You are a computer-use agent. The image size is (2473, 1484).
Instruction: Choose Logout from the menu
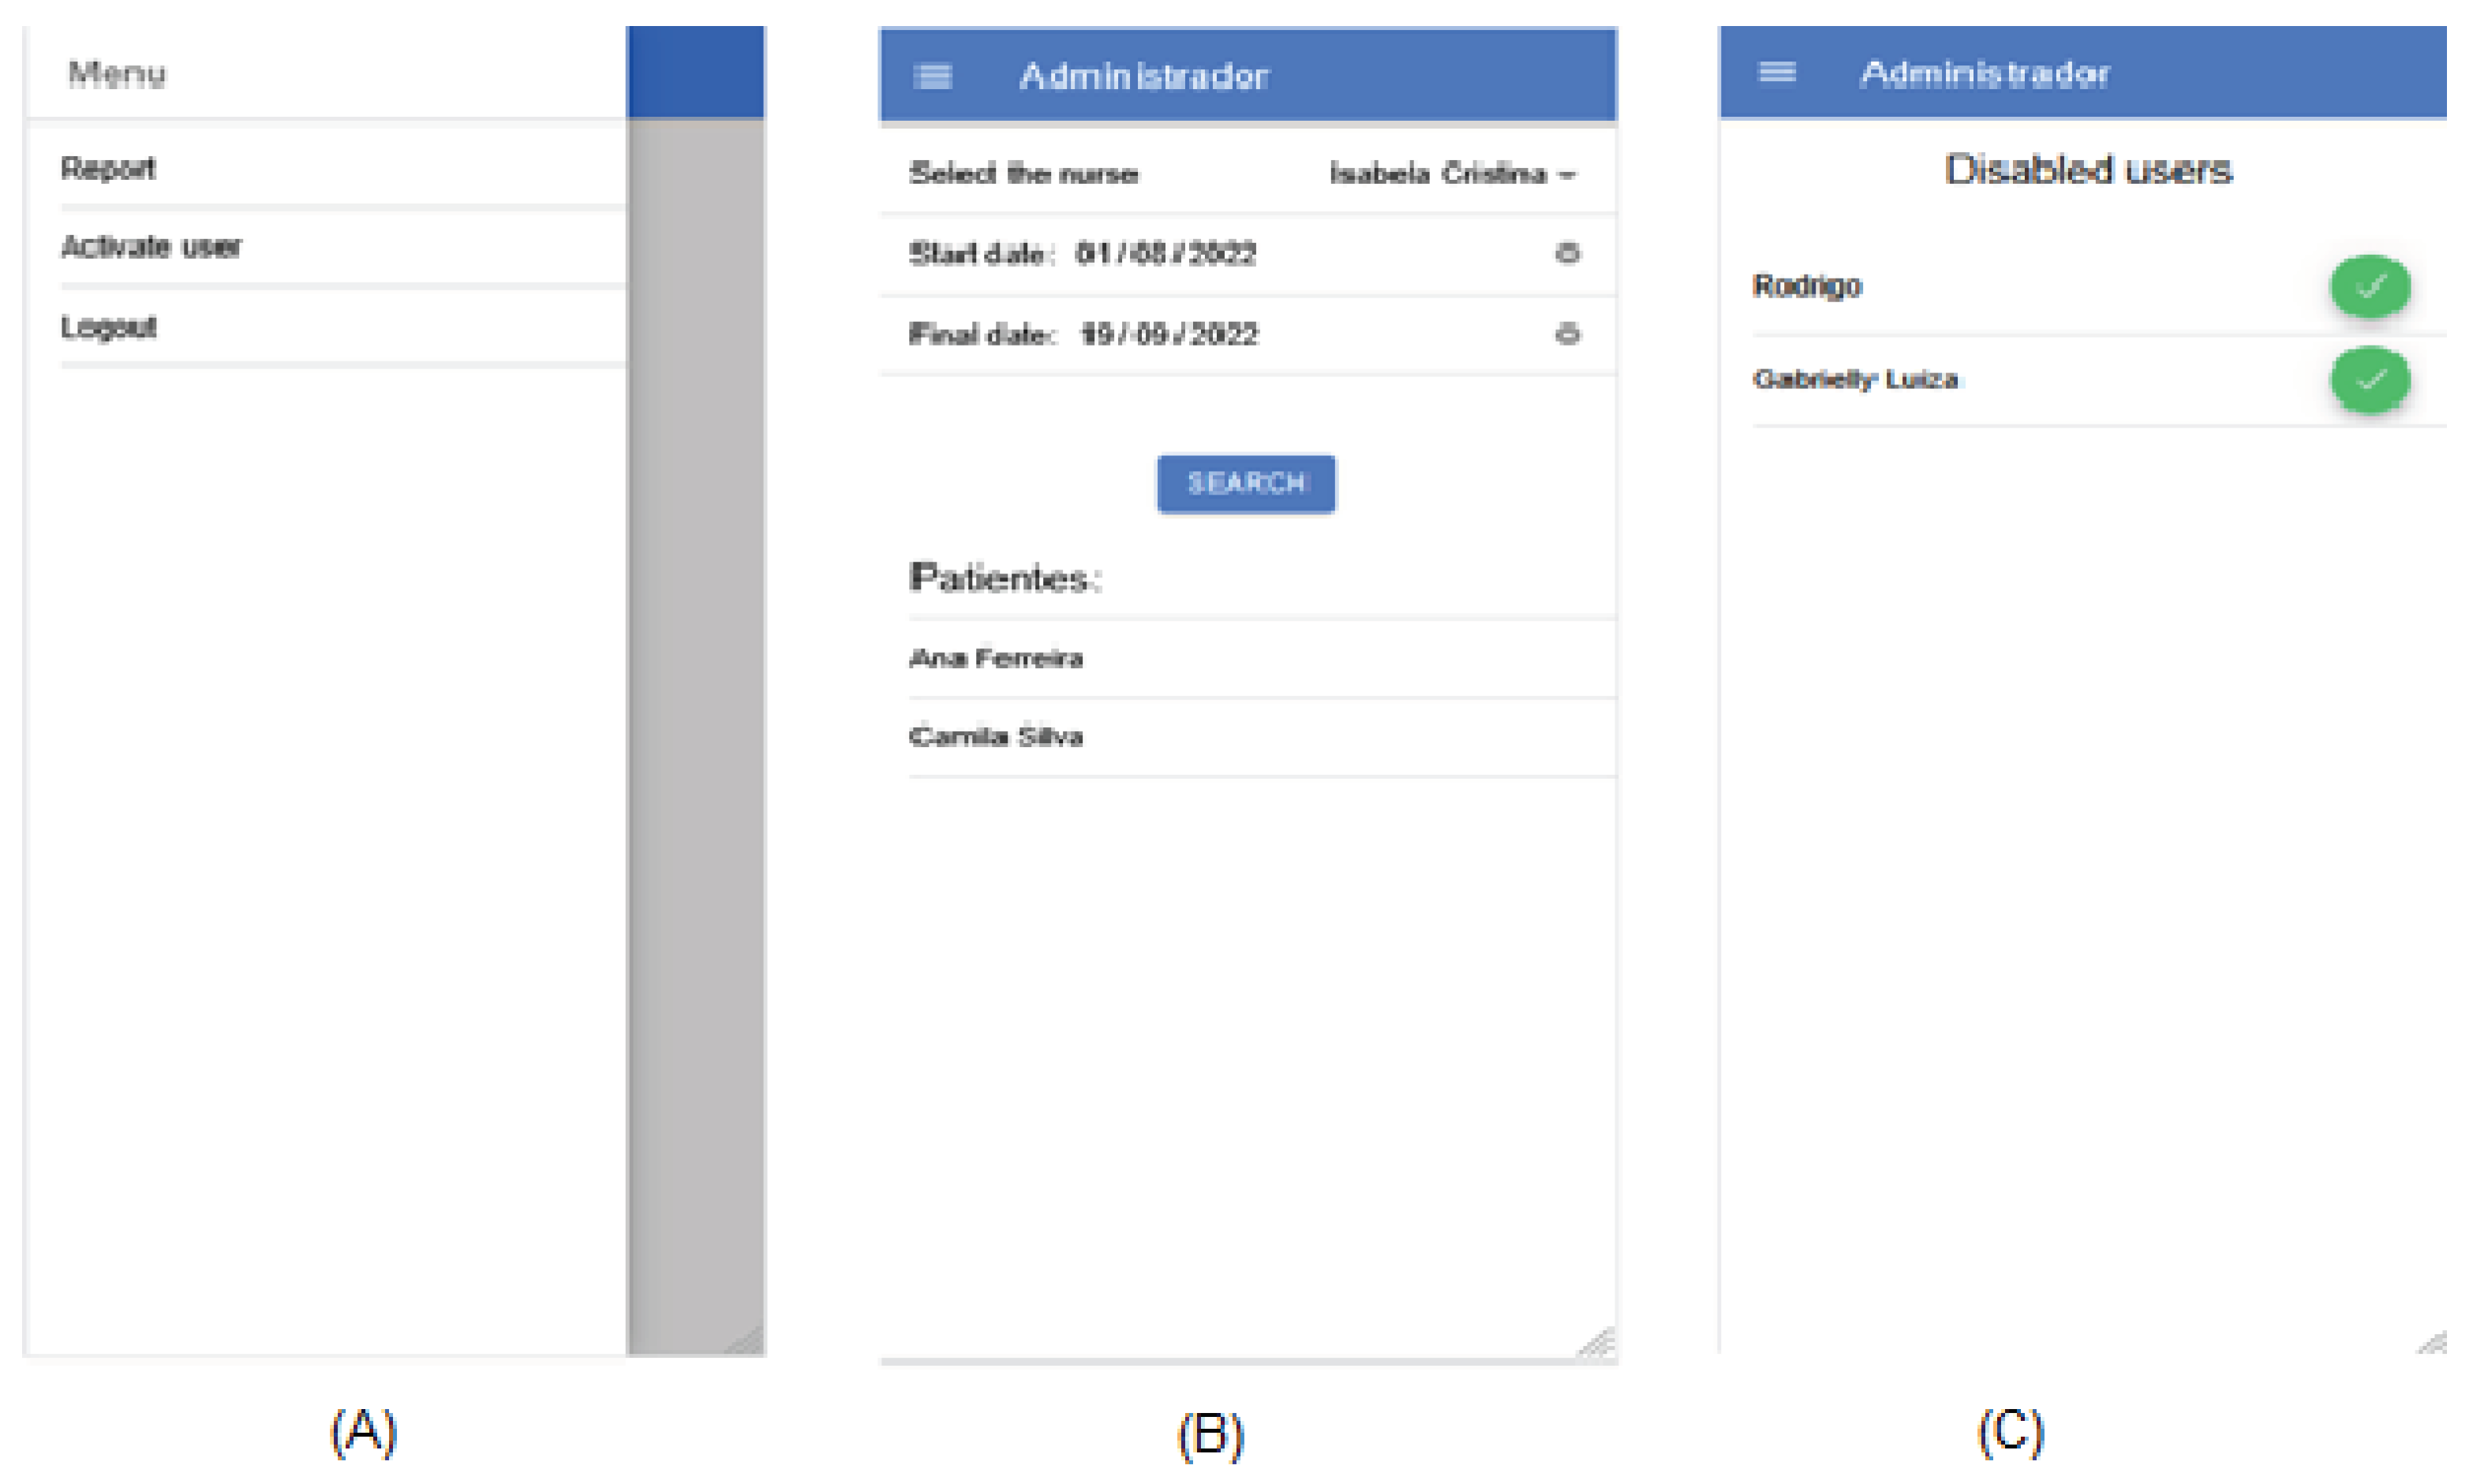click(108, 327)
